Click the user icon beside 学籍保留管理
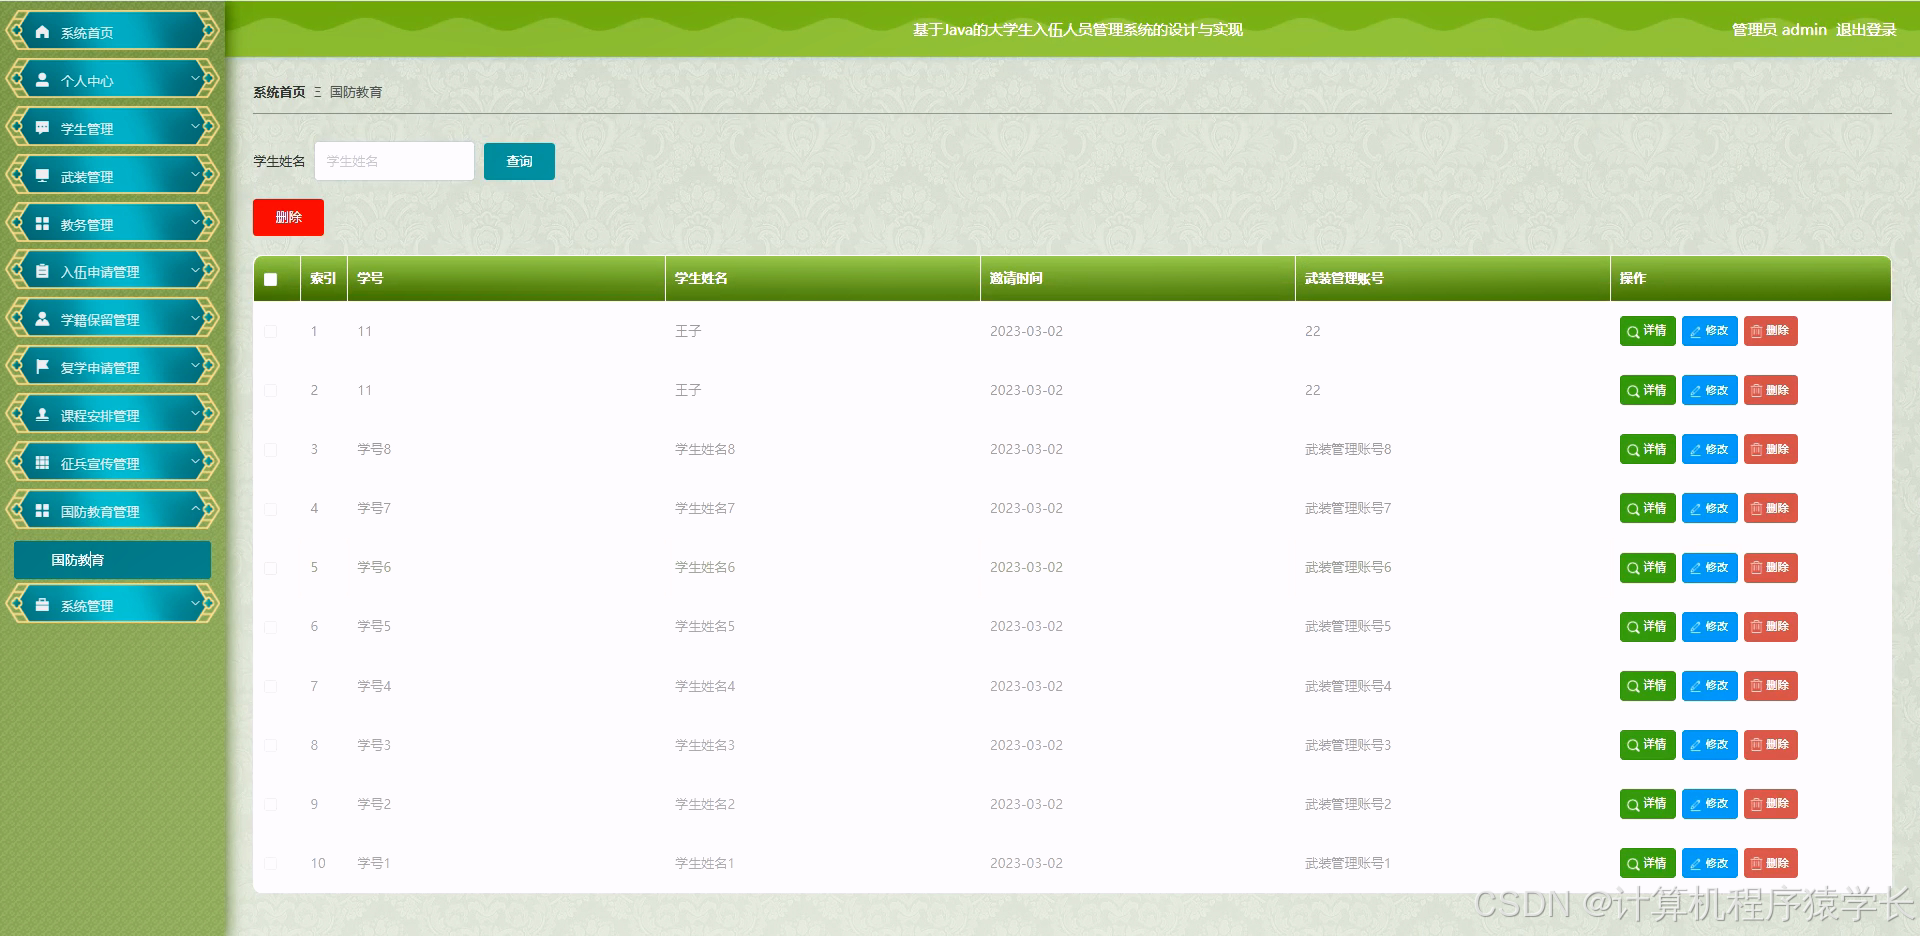Viewport: 1920px width, 936px height. coord(42,319)
